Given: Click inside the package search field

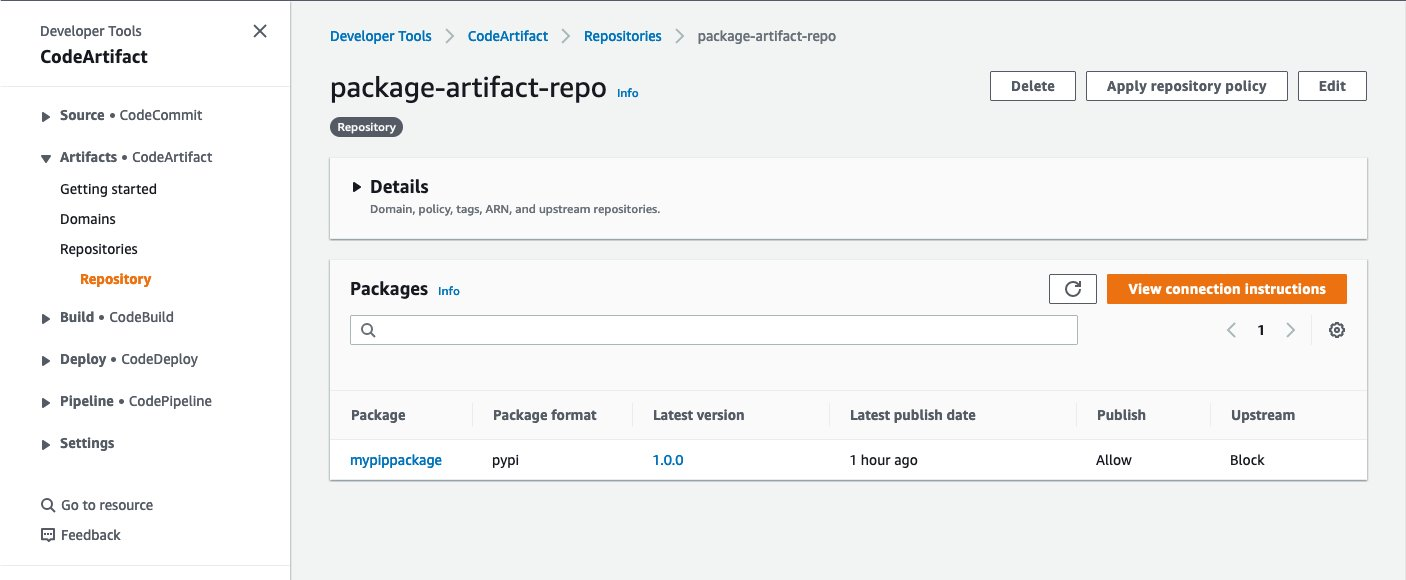Looking at the screenshot, I should 713,329.
